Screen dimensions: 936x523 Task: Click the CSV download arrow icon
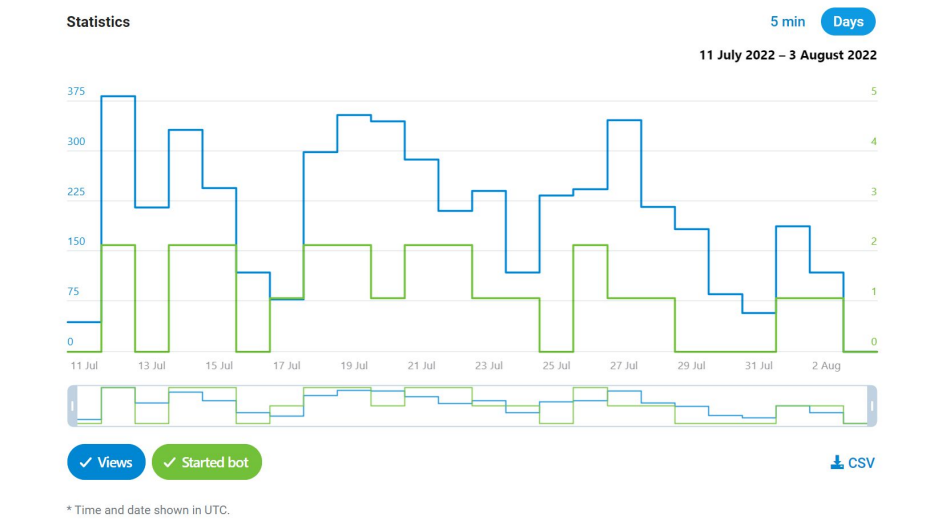click(837, 462)
